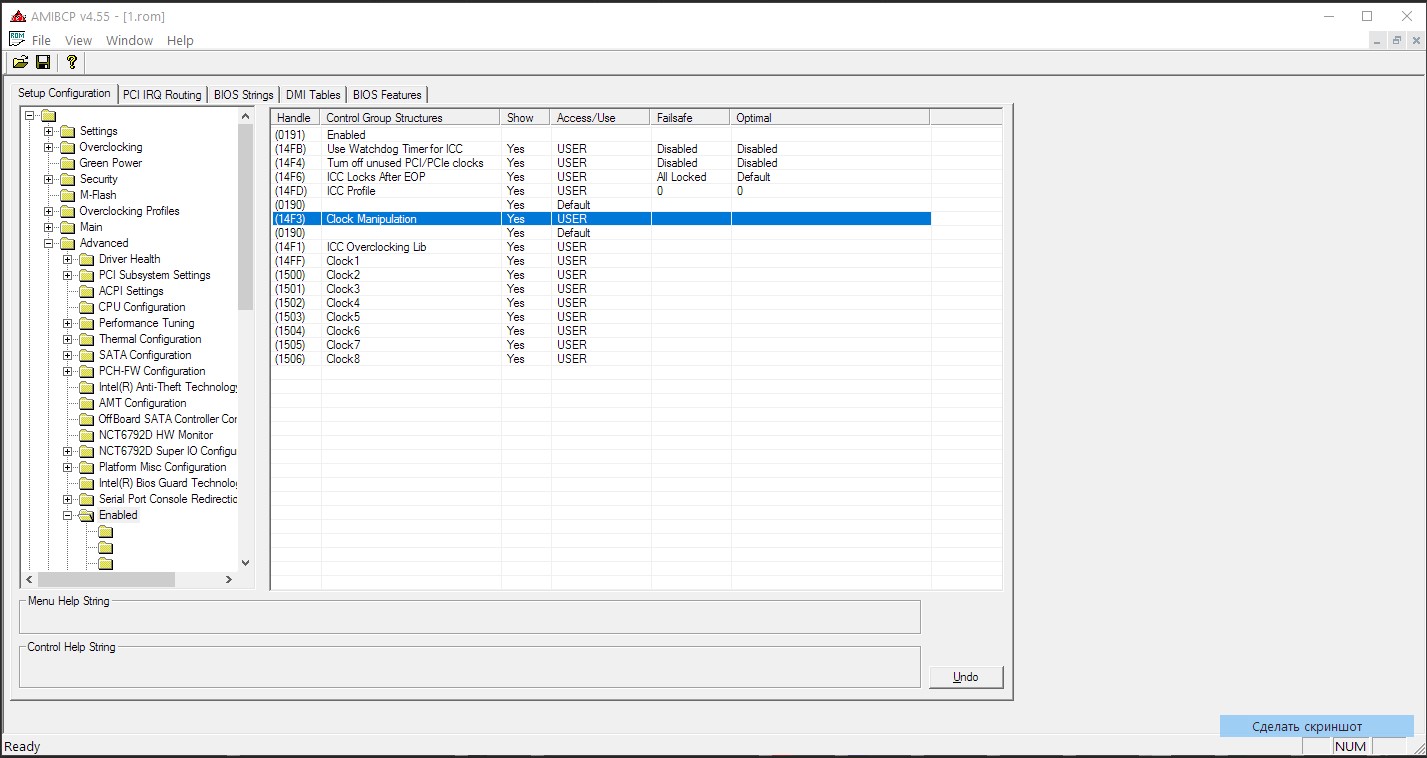1427x758 pixels.
Task: Open the Help menu
Action: point(180,40)
